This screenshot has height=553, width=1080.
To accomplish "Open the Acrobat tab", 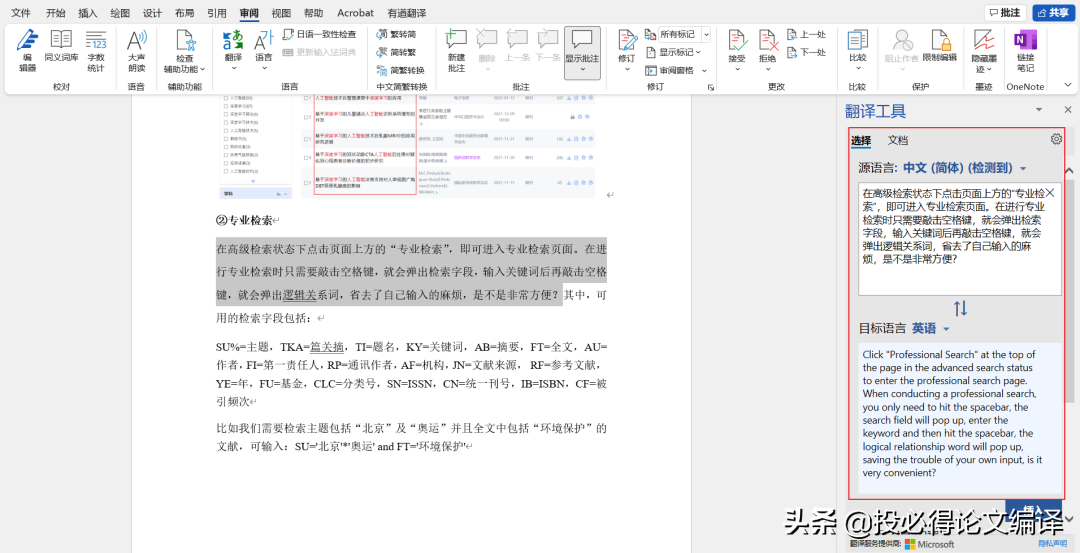I will point(355,12).
